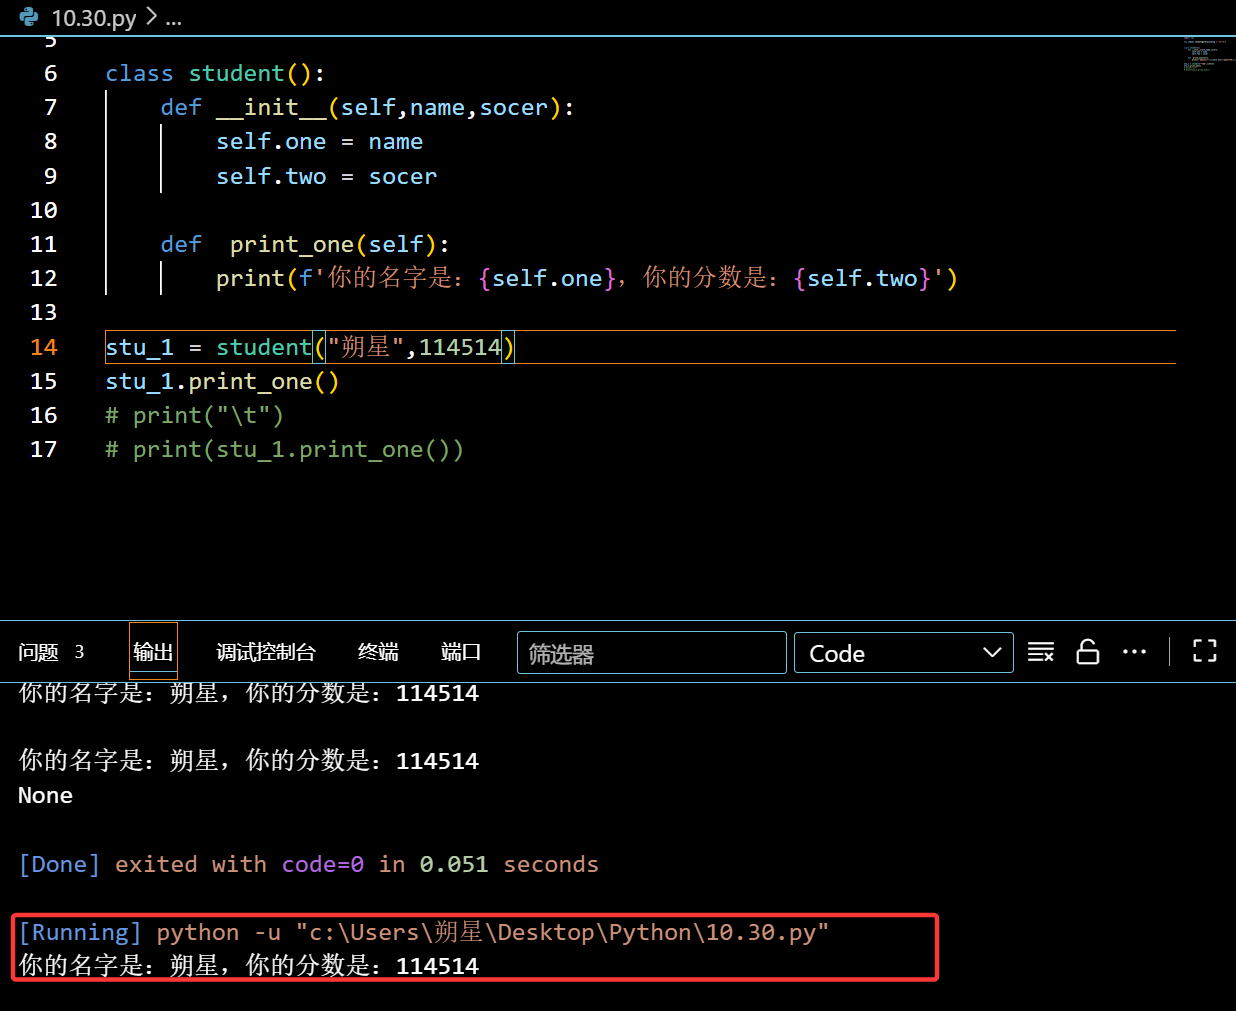Select the 输出 tab

click(152, 651)
